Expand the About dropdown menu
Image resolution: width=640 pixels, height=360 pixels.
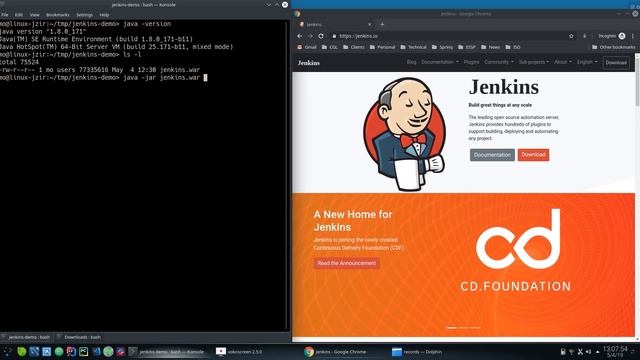tap(563, 62)
